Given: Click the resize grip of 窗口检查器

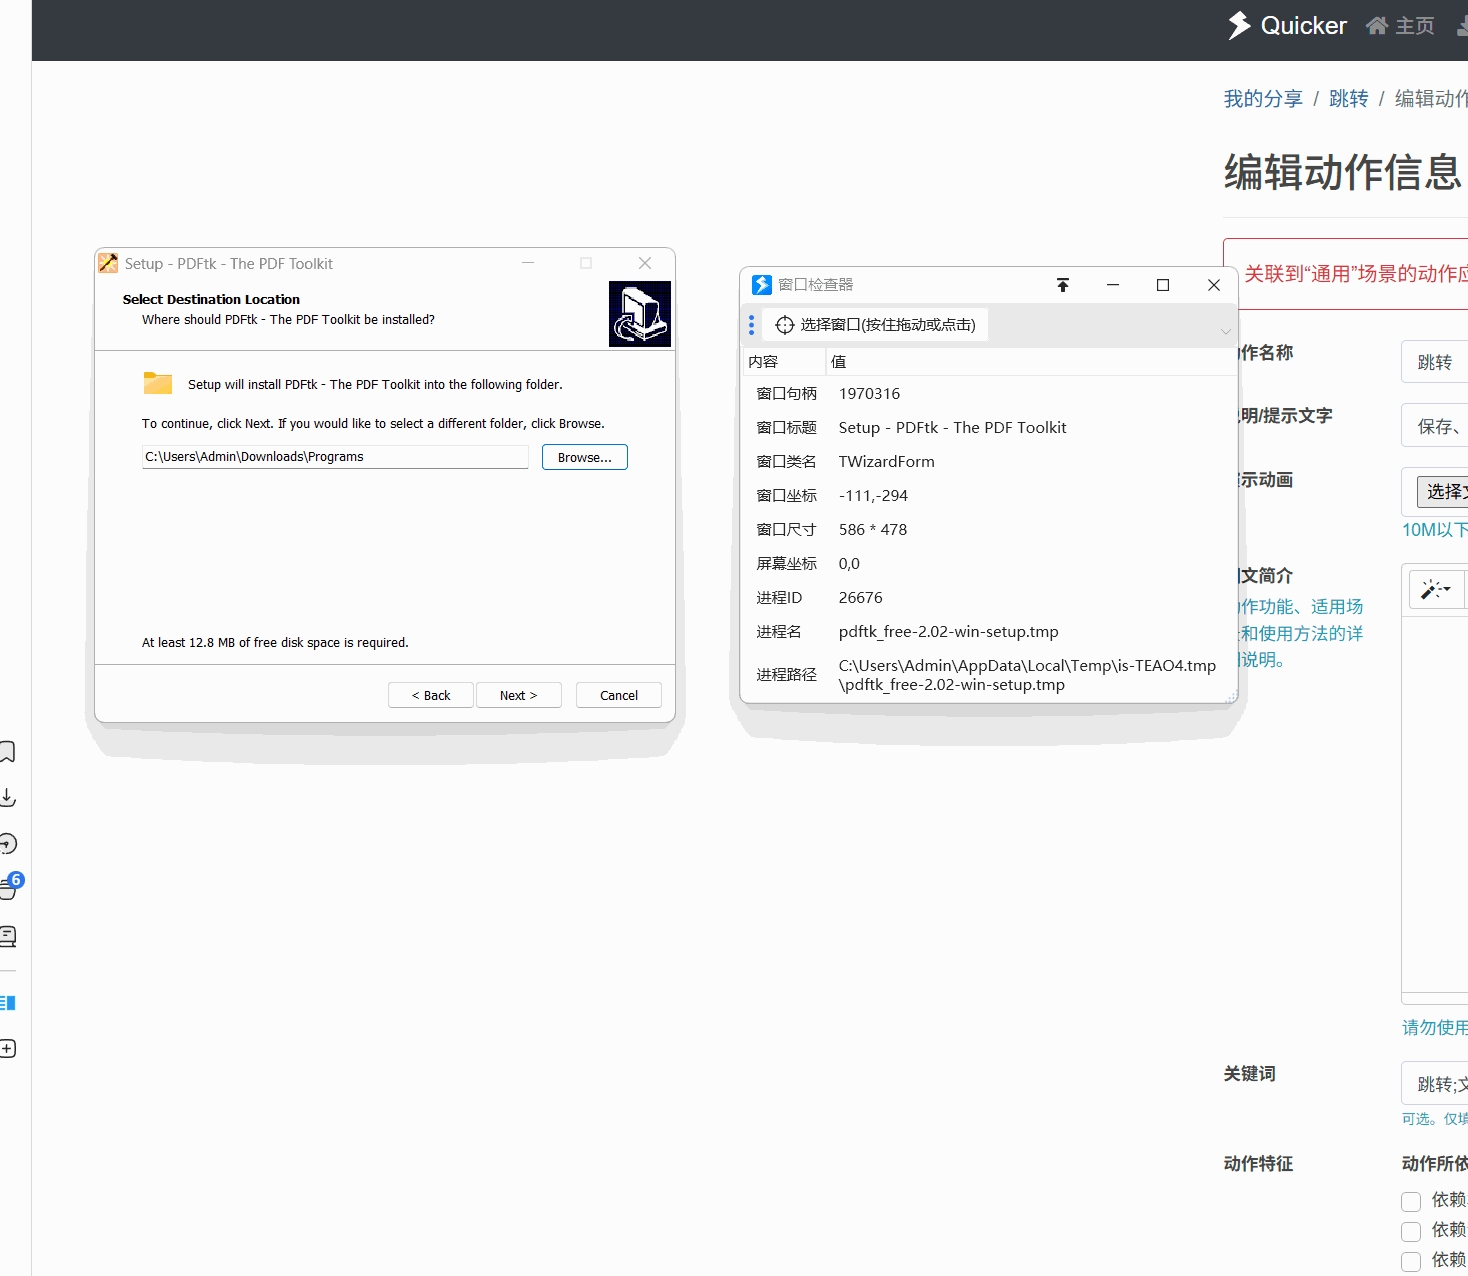Looking at the screenshot, I should [x=1231, y=696].
